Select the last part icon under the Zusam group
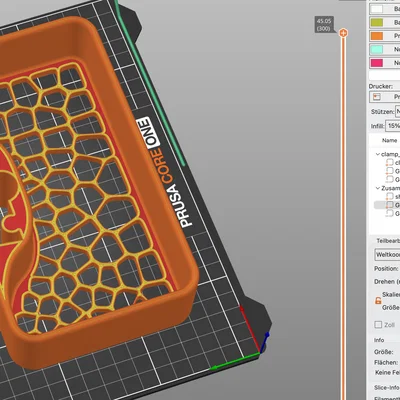Screen dimensions: 400x400 point(389,213)
